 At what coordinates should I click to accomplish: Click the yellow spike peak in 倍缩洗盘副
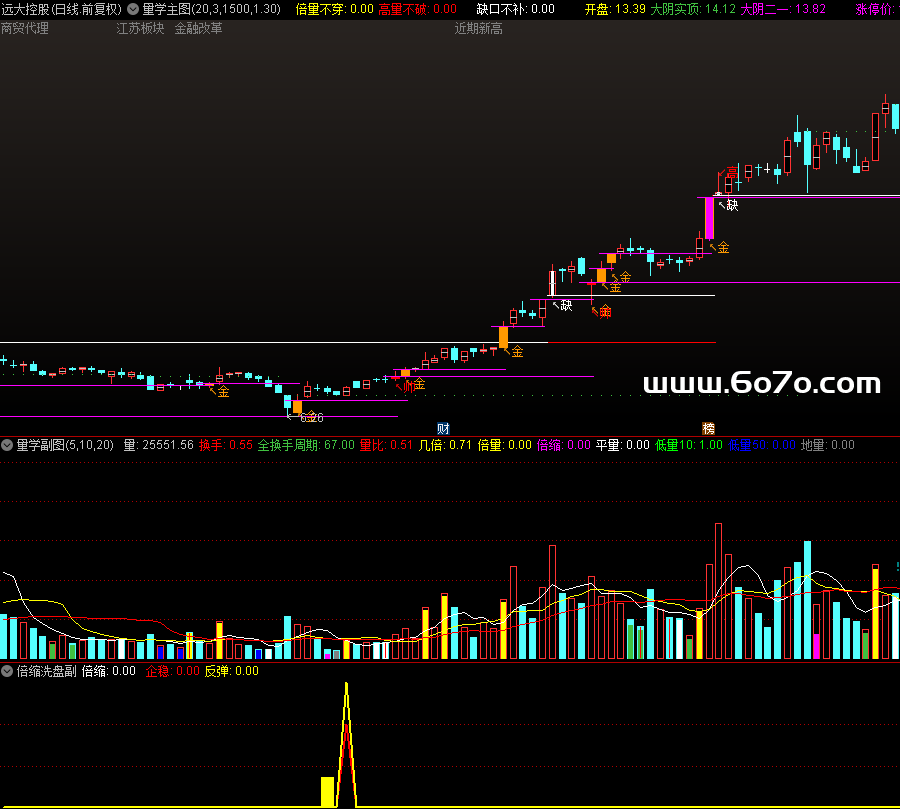(346, 686)
